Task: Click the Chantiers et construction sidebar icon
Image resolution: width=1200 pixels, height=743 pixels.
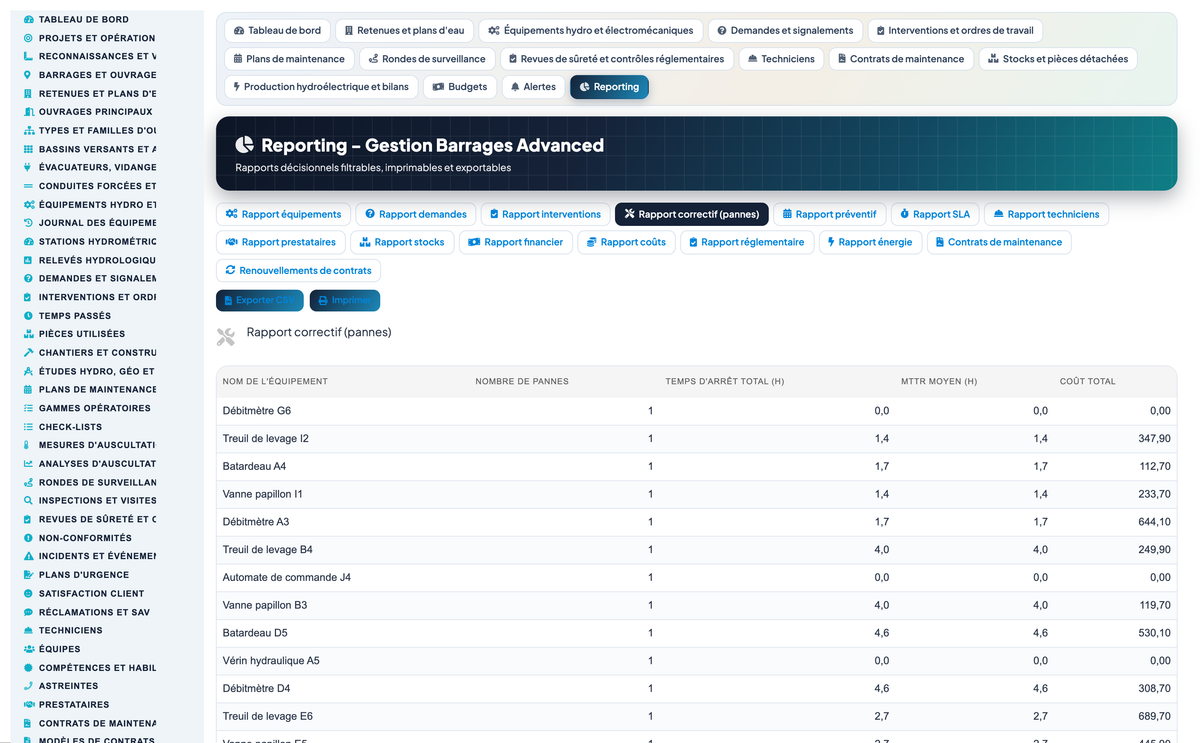Action: tap(28, 353)
